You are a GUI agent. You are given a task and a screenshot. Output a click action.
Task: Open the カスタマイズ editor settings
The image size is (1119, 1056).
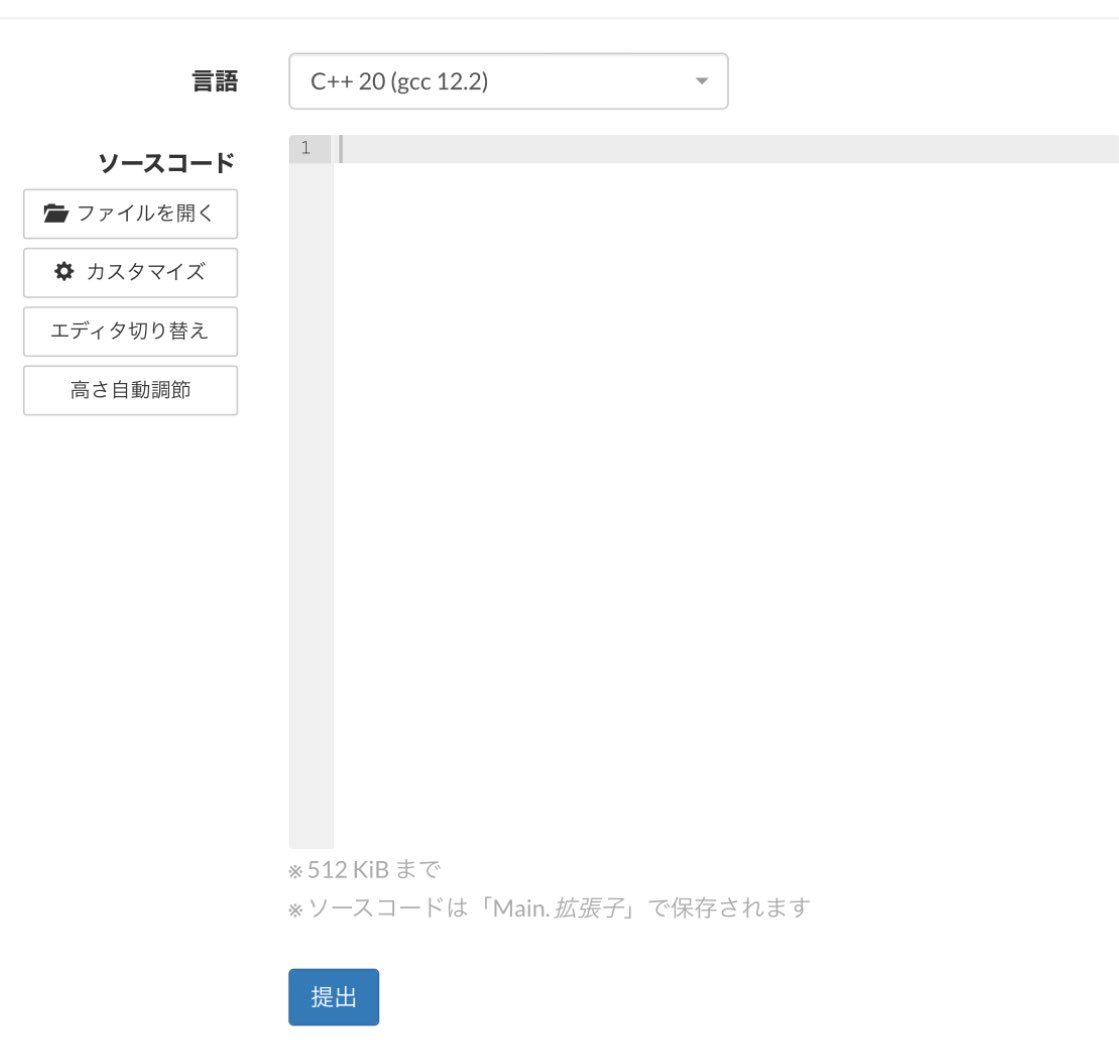(x=131, y=273)
